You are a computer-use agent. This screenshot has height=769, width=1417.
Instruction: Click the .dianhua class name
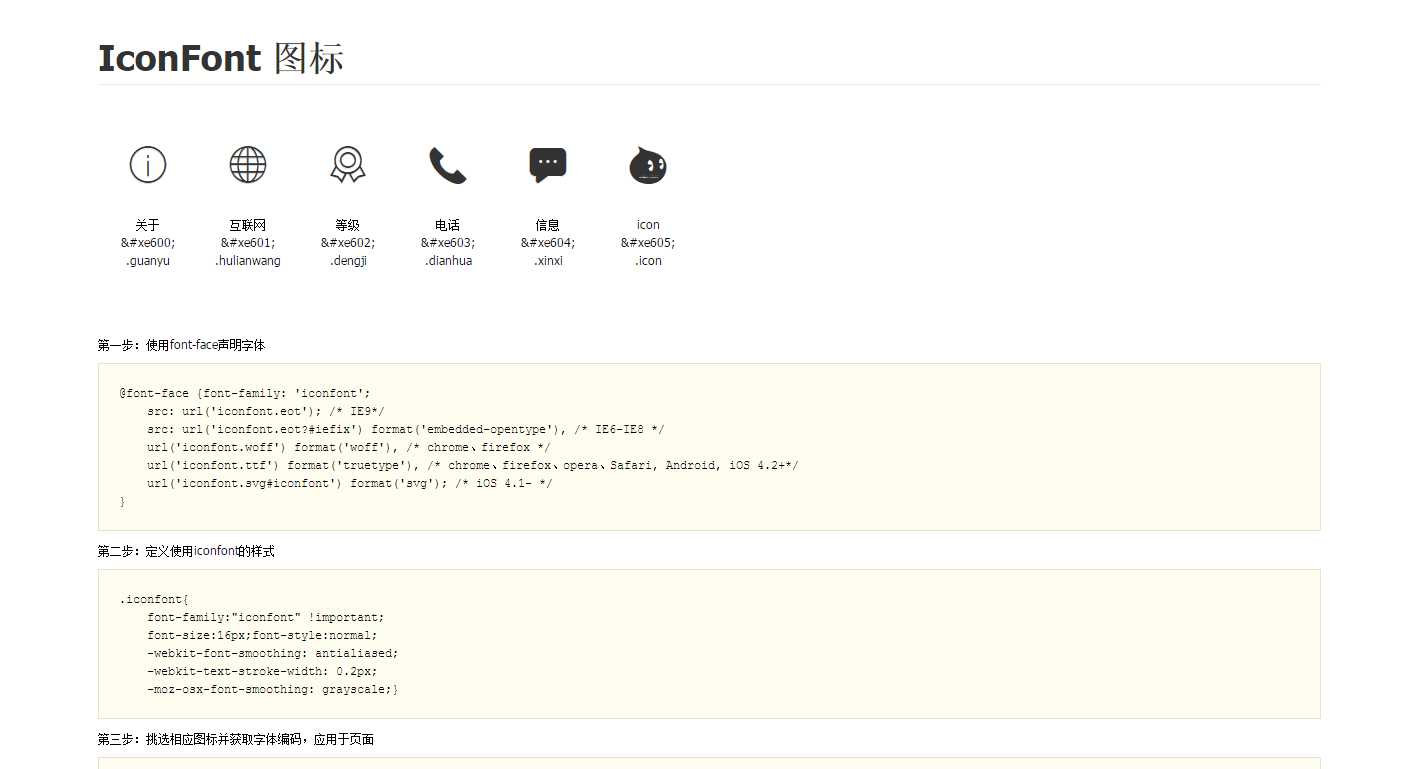(x=448, y=261)
